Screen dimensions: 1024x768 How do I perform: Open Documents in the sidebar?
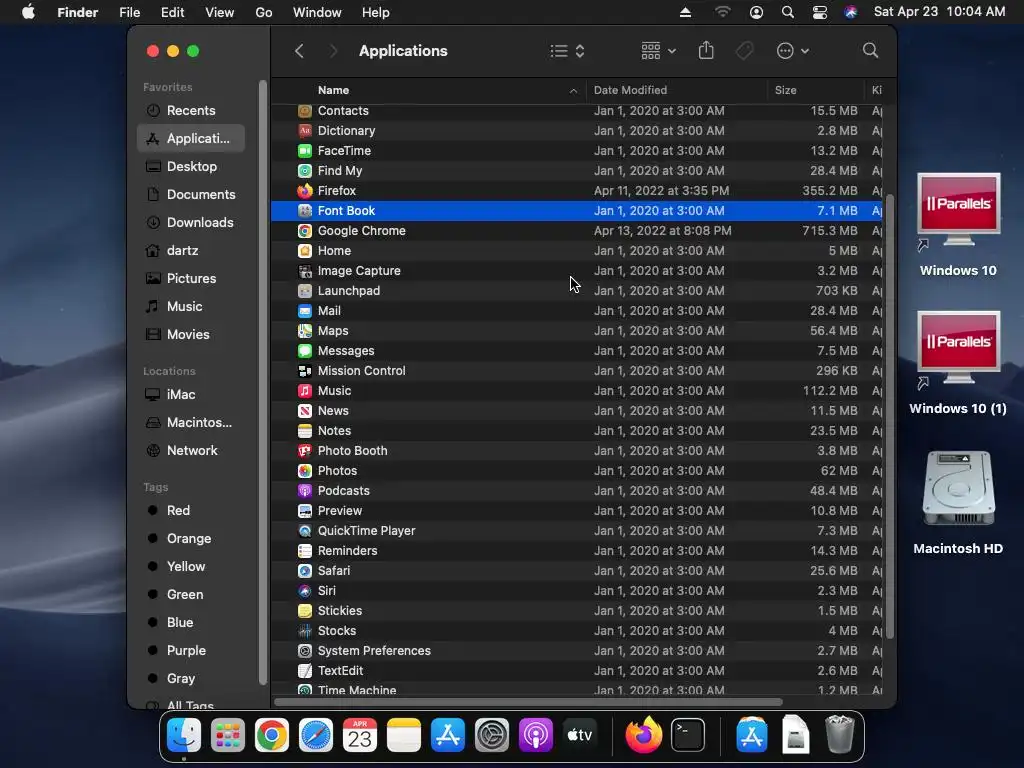click(x=191, y=195)
